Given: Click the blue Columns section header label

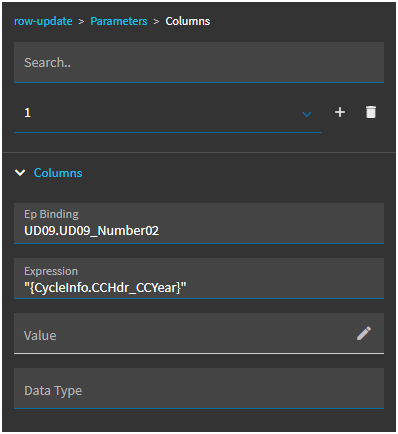Looking at the screenshot, I should point(58,173).
